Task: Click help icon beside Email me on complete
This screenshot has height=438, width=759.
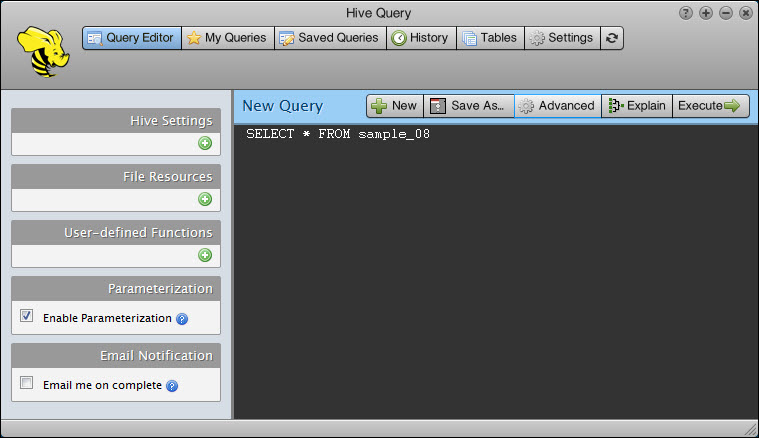Action: coord(172,386)
